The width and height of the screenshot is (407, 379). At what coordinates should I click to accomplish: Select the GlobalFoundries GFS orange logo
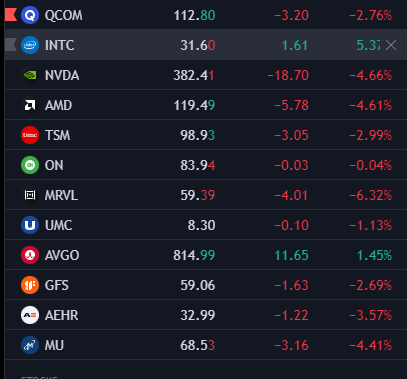tap(30, 285)
